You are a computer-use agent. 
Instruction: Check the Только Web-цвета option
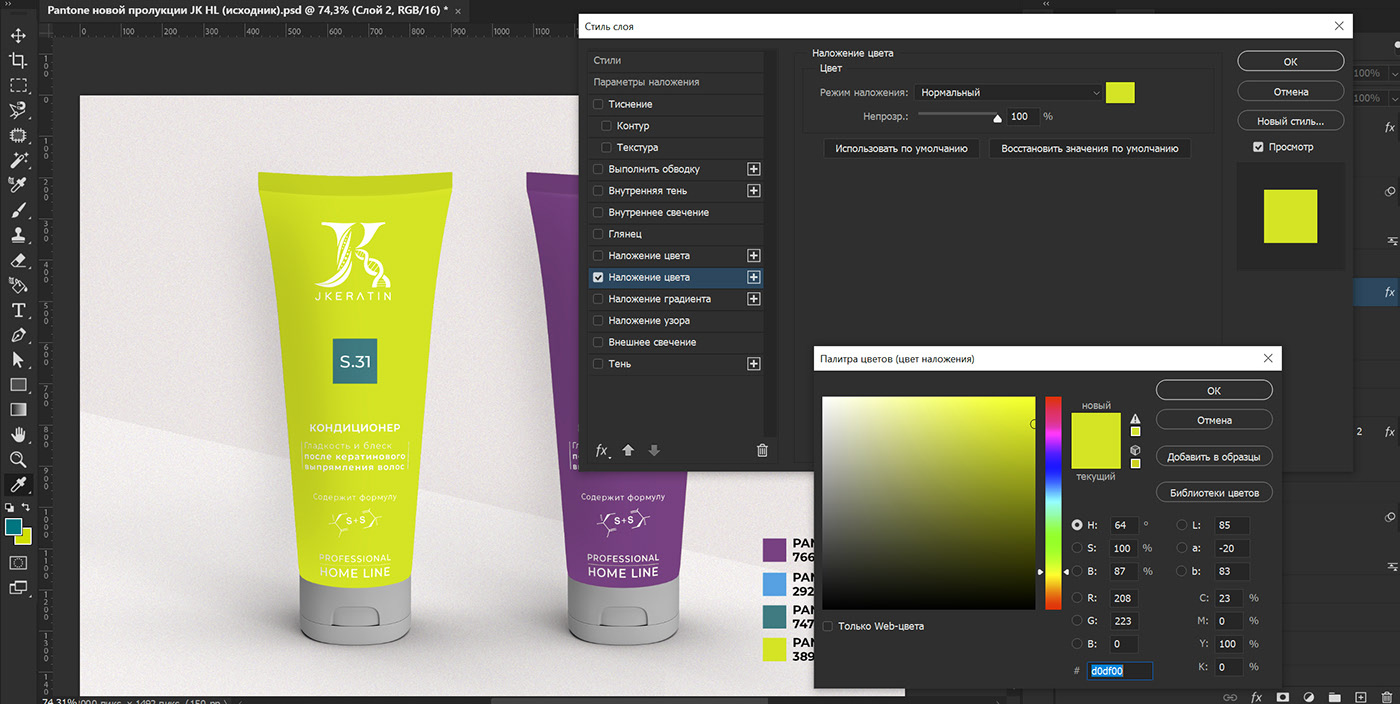pyautogui.click(x=827, y=626)
